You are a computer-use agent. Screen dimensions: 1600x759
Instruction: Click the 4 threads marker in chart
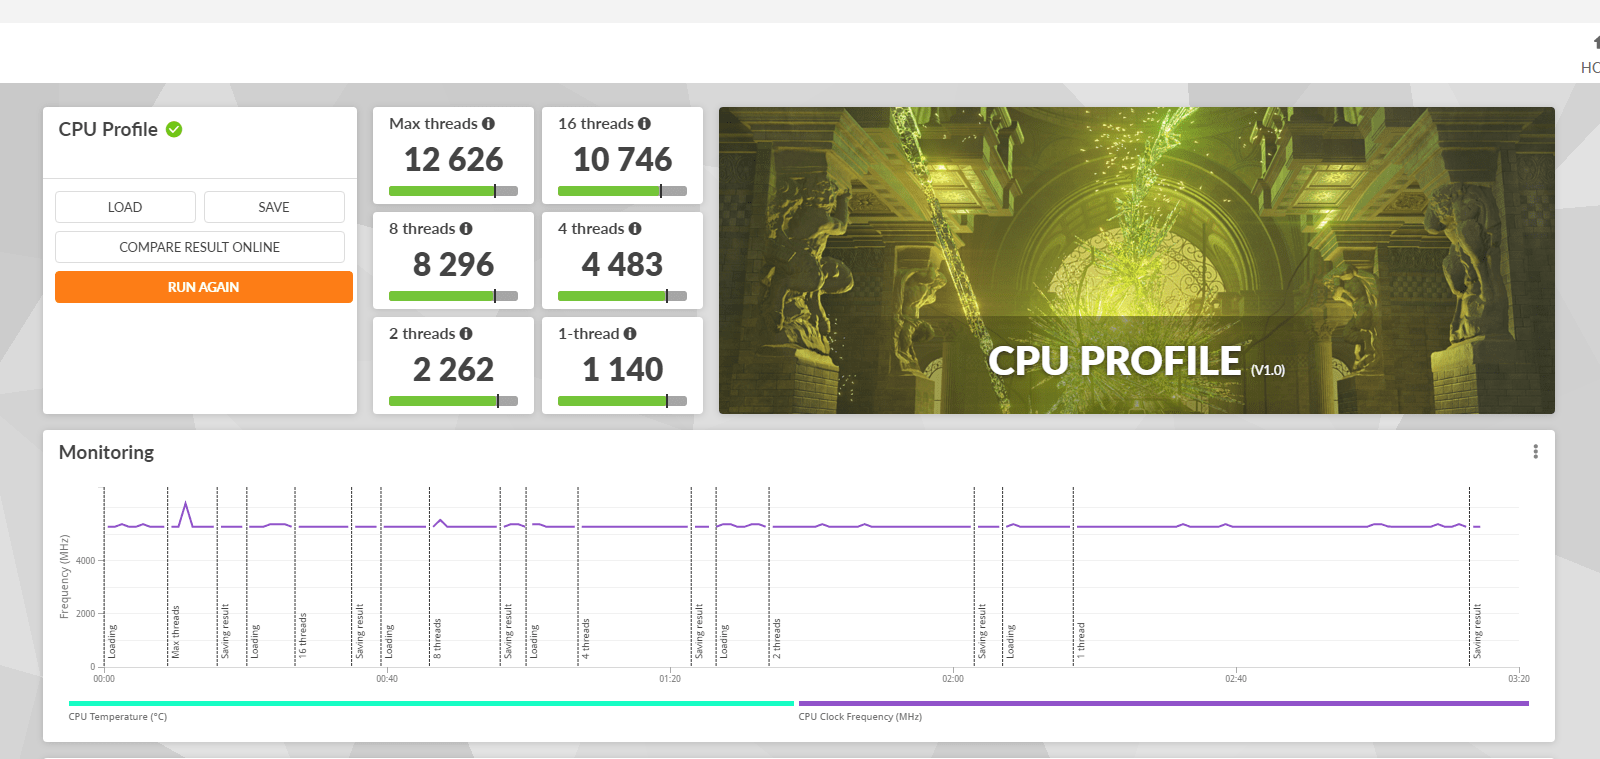coord(586,638)
